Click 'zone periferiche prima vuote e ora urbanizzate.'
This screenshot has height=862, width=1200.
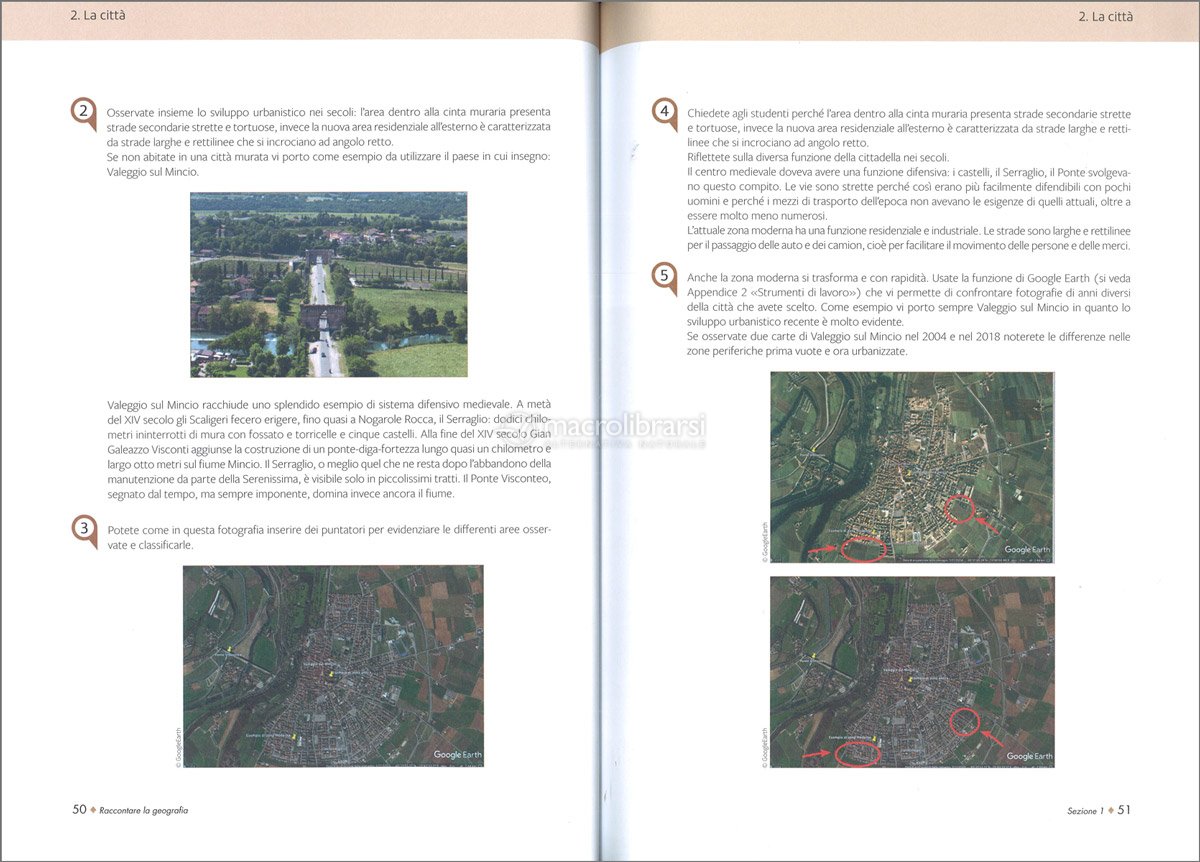click(x=797, y=352)
